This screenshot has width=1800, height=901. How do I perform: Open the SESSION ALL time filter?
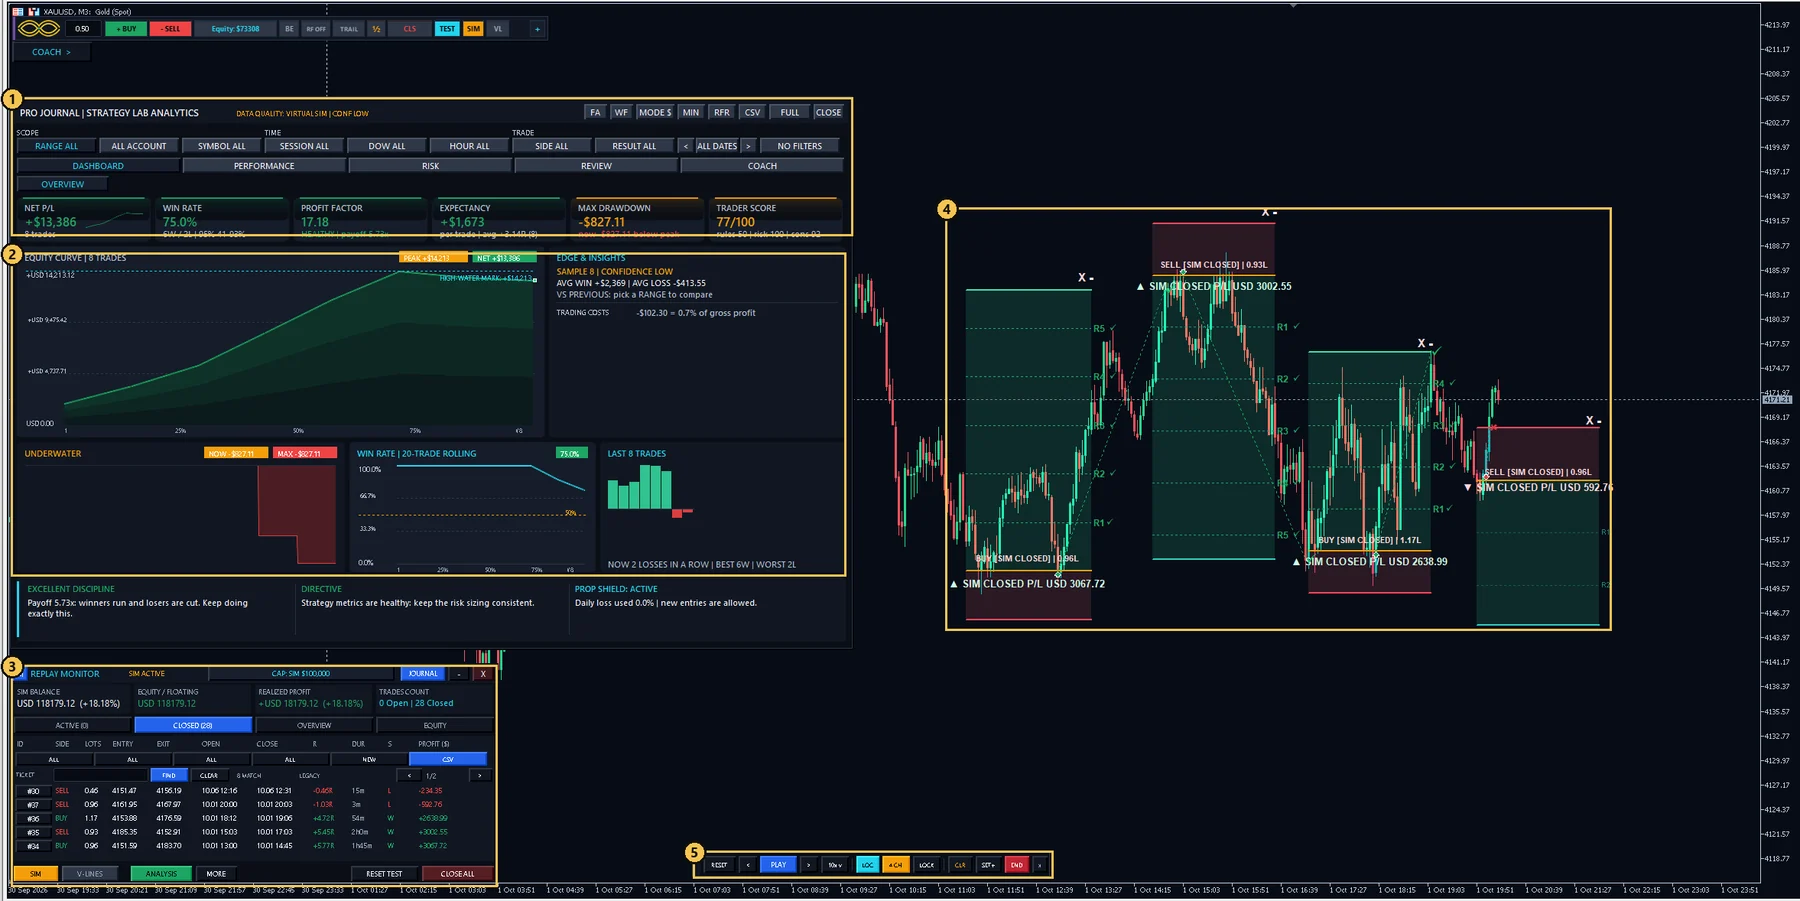click(x=304, y=146)
